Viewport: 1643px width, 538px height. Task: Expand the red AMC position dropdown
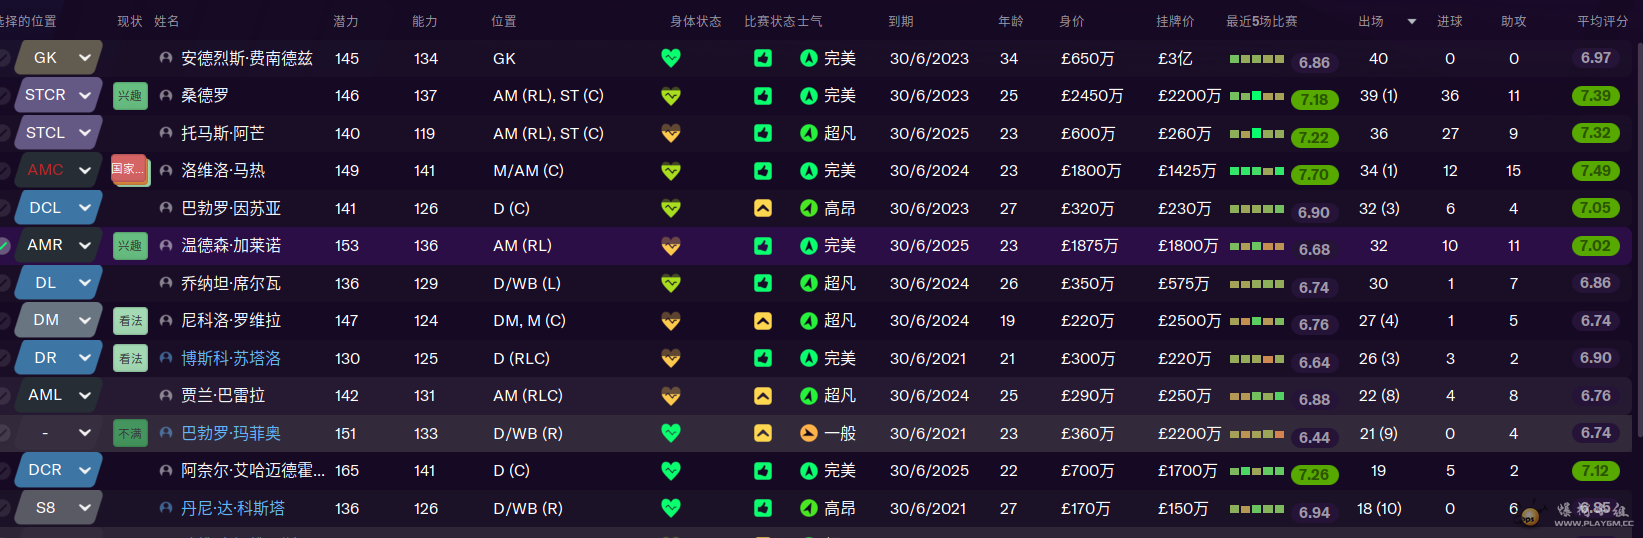85,170
